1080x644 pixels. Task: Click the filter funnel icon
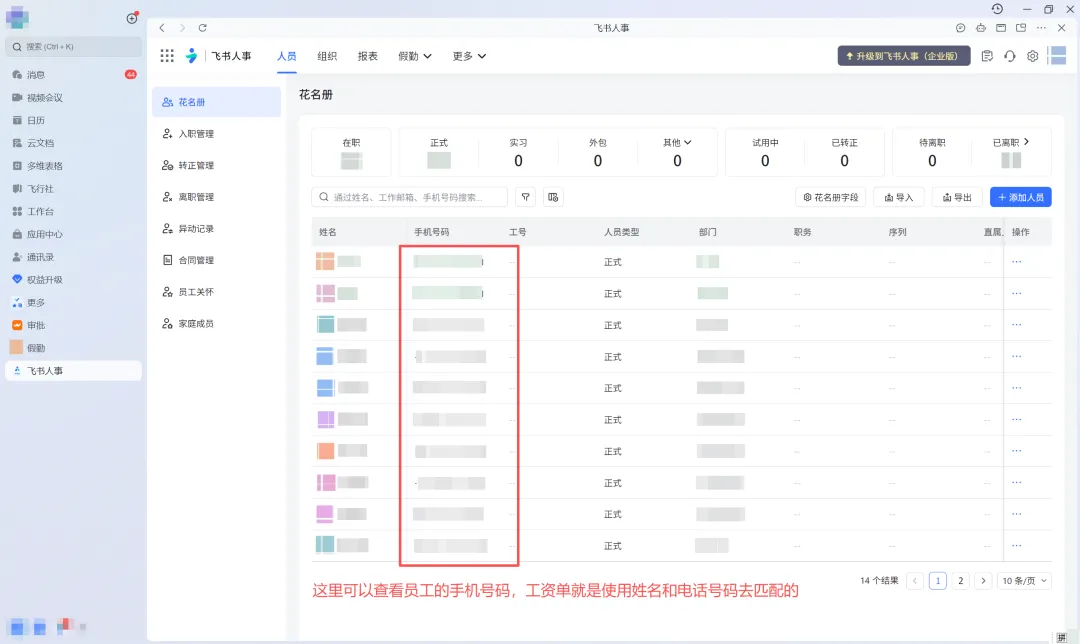tap(526, 197)
